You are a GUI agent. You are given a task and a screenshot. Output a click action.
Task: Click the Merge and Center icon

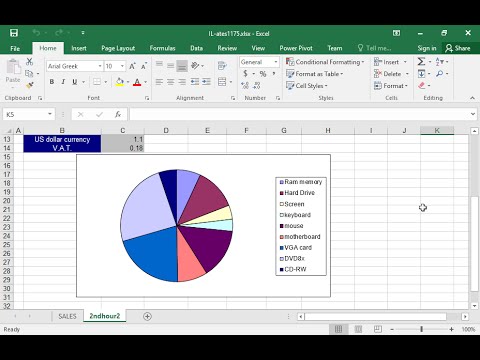[222, 82]
